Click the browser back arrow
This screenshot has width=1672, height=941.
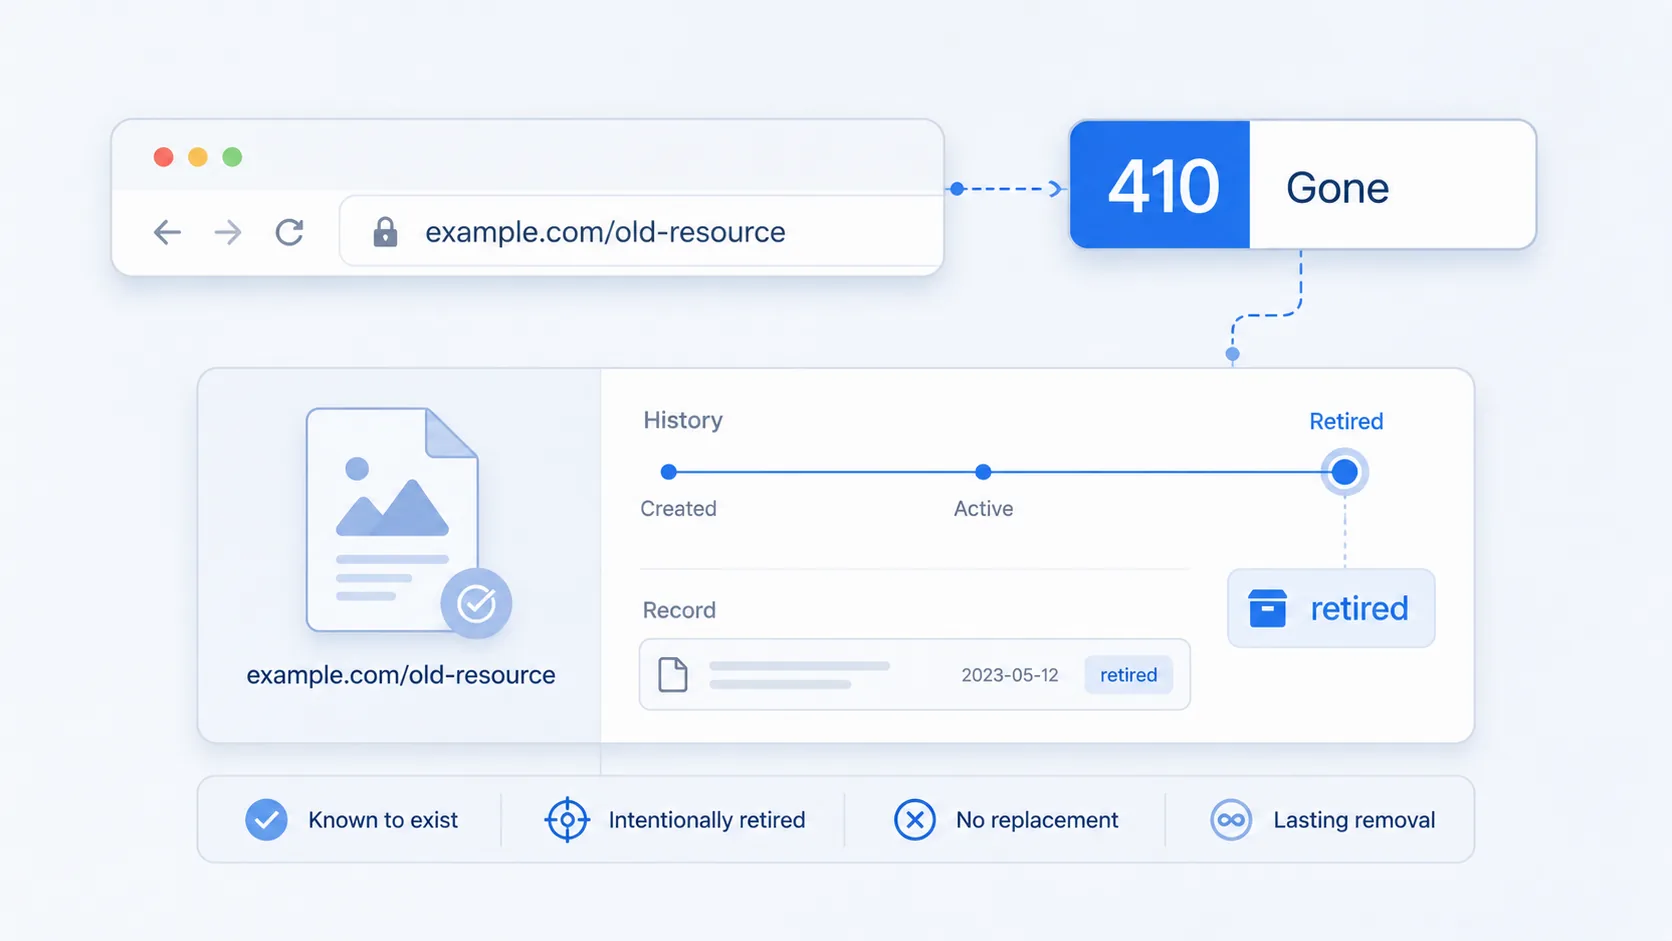tap(167, 232)
